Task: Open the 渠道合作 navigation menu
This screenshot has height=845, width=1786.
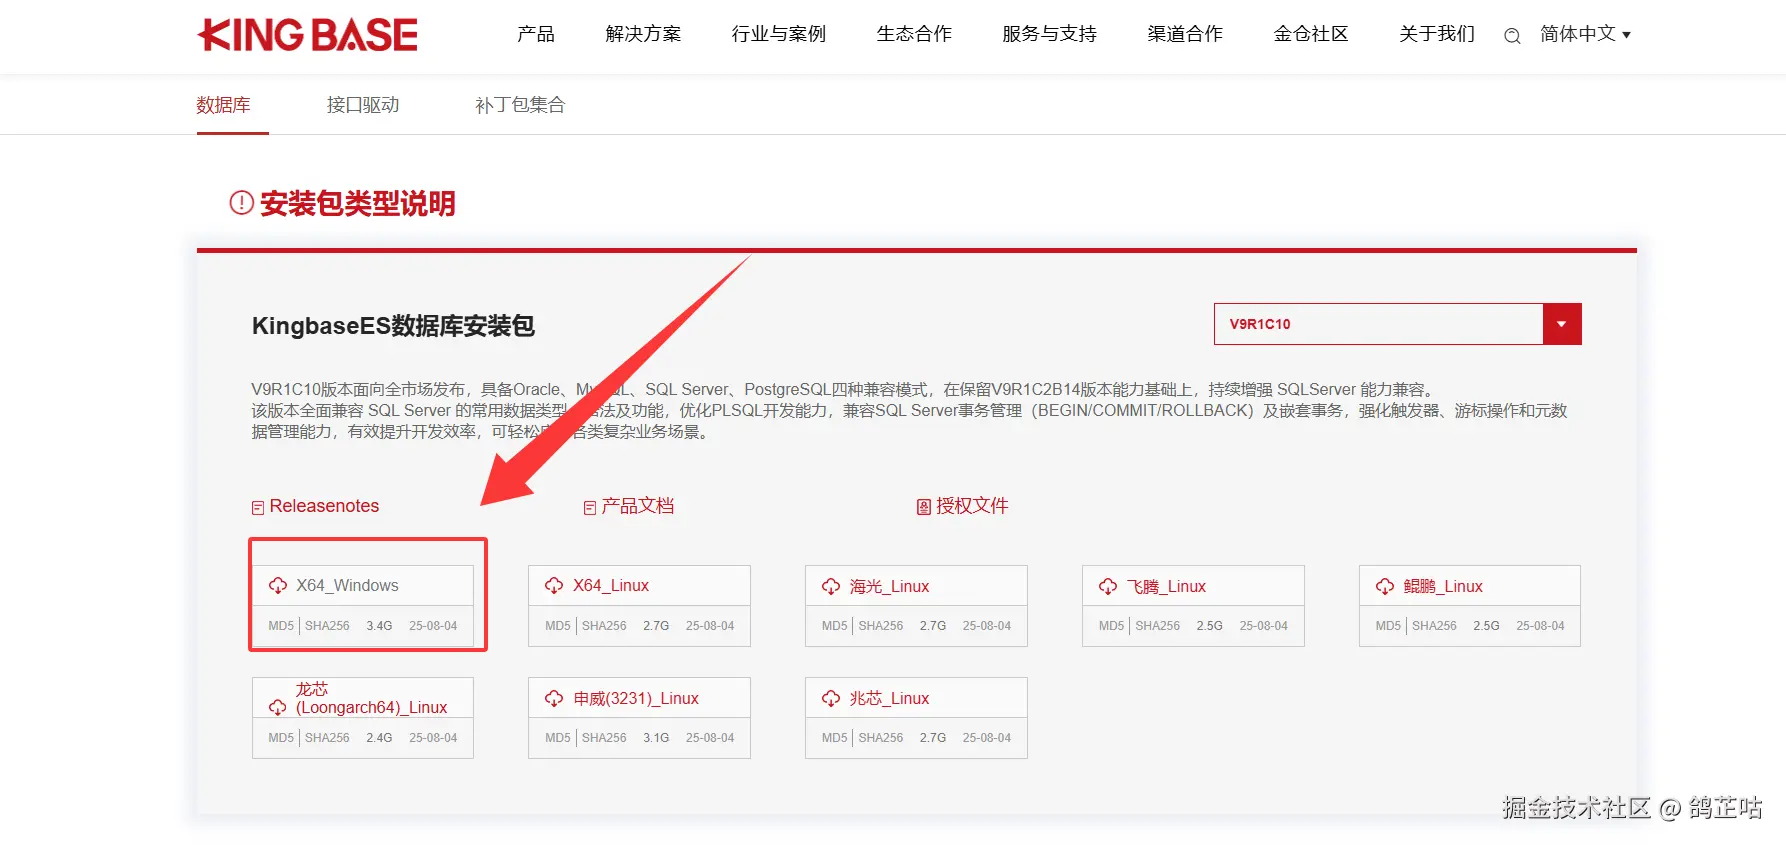Action: [1185, 34]
